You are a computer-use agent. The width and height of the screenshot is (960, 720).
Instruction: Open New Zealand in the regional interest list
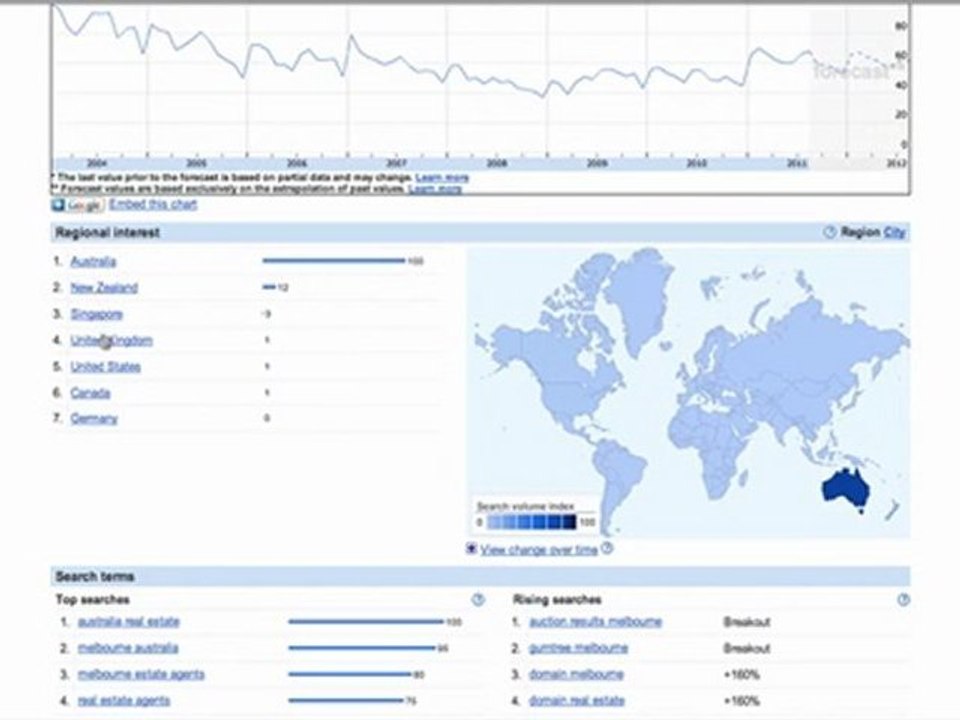pos(104,288)
